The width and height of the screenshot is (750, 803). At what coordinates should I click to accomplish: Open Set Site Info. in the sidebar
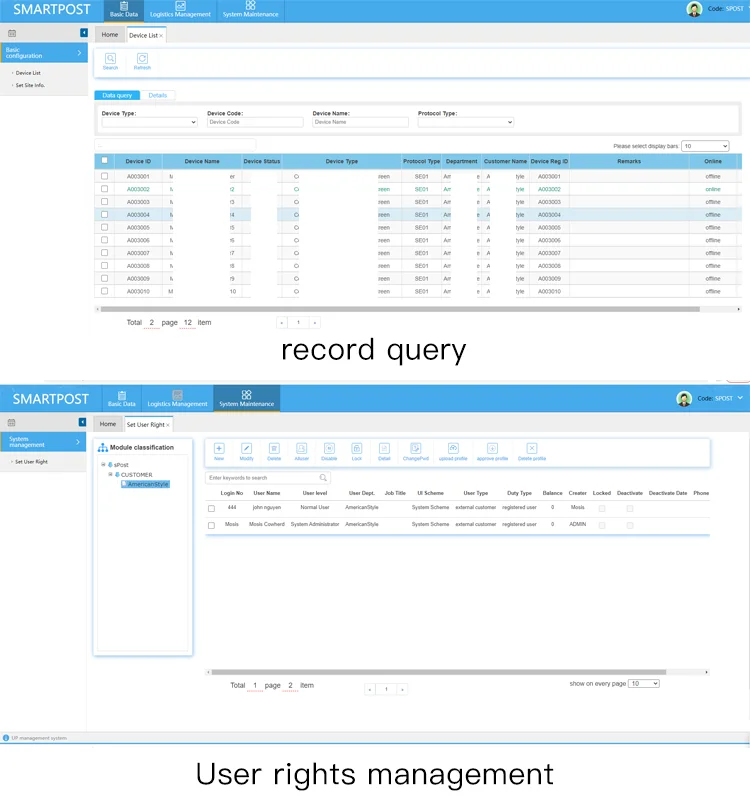29,85
